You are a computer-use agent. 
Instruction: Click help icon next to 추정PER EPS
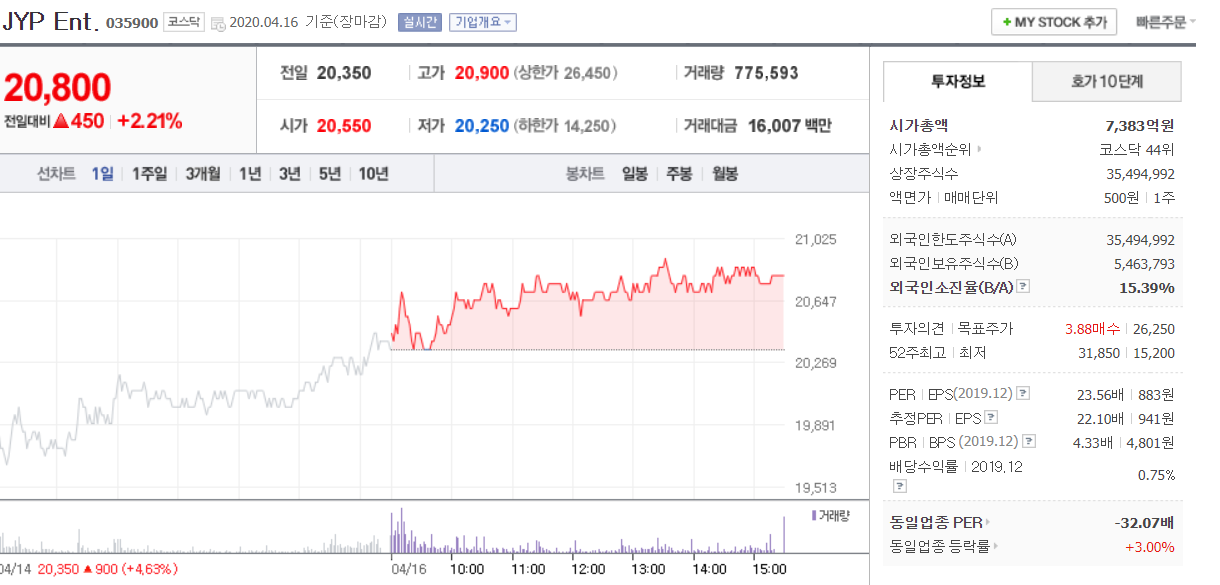point(991,417)
